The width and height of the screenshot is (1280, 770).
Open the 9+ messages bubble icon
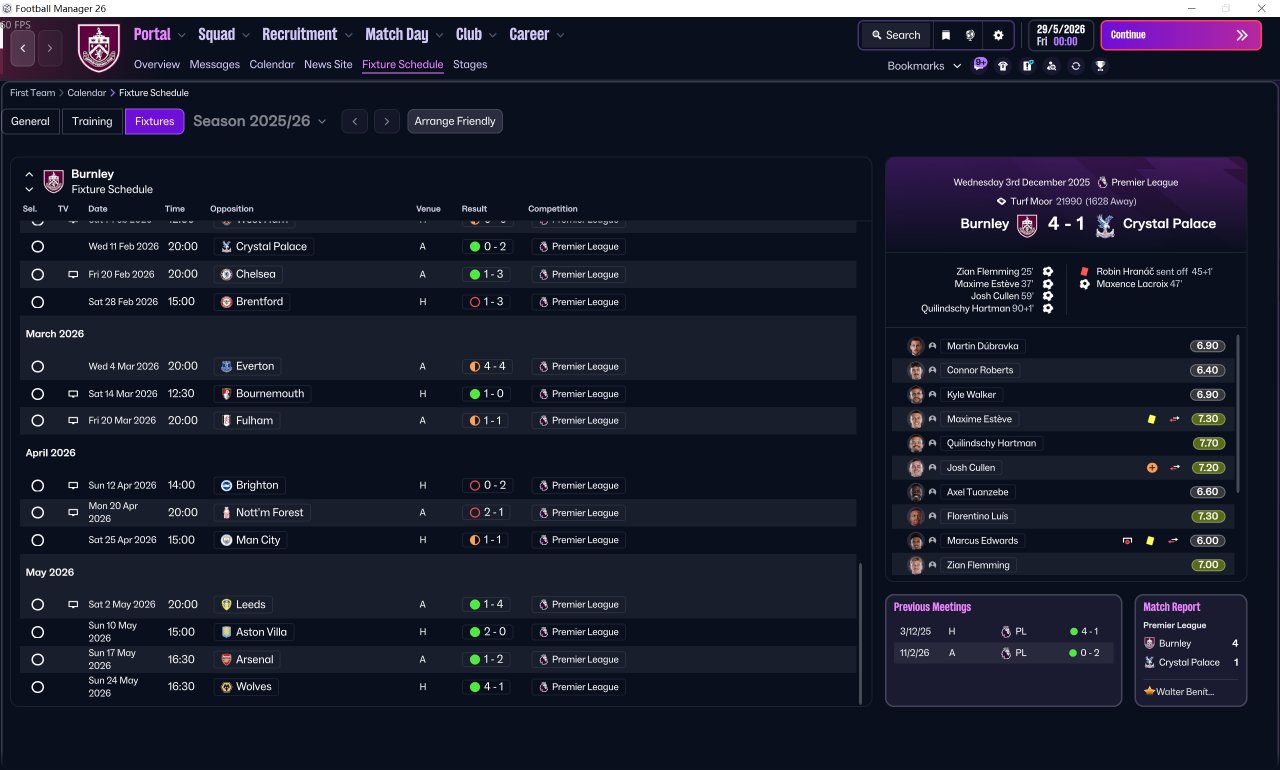pos(980,65)
